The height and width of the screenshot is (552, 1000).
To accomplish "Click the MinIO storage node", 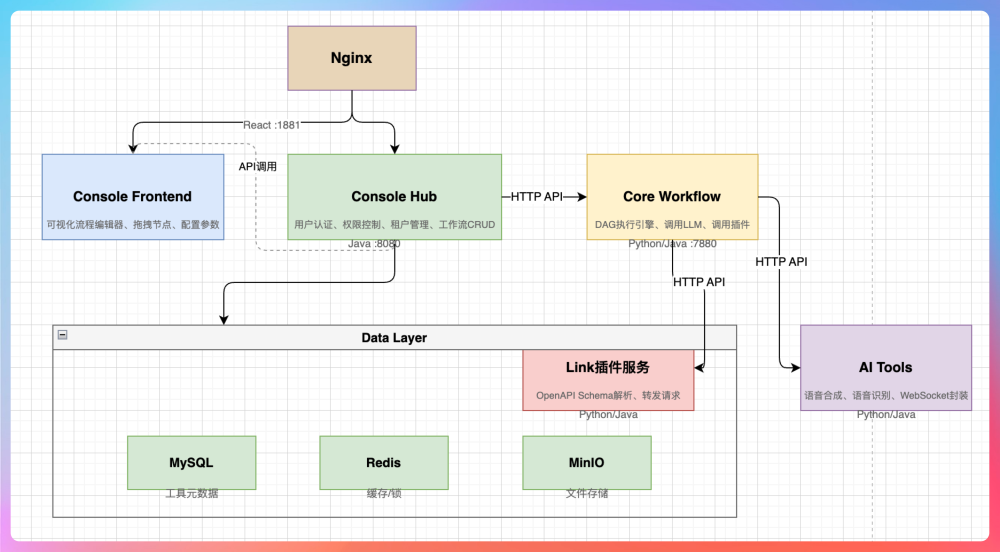I will click(586, 463).
